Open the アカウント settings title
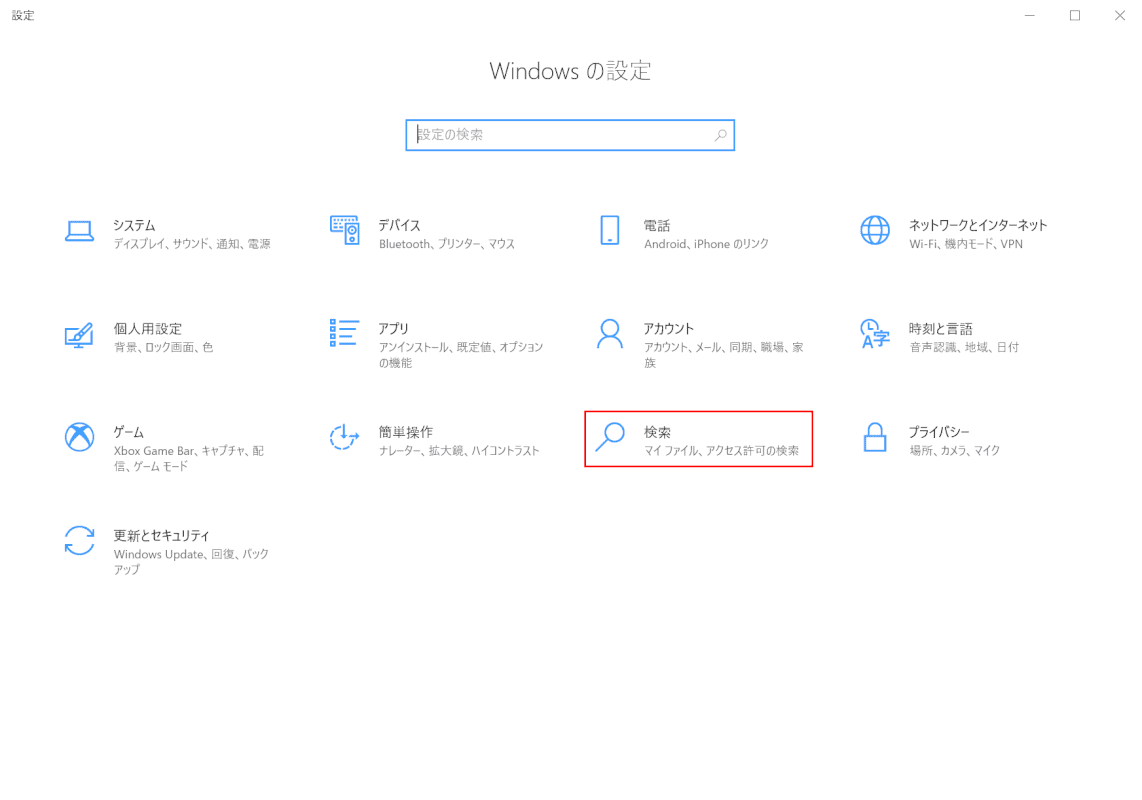This screenshot has width=1142, height=800. tap(669, 329)
